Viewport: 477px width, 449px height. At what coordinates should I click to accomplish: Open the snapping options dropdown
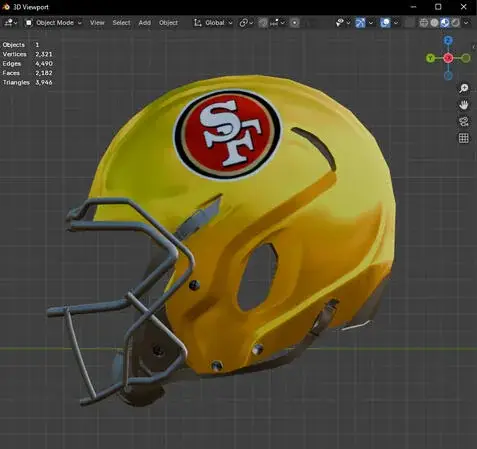pyautogui.click(x=277, y=23)
